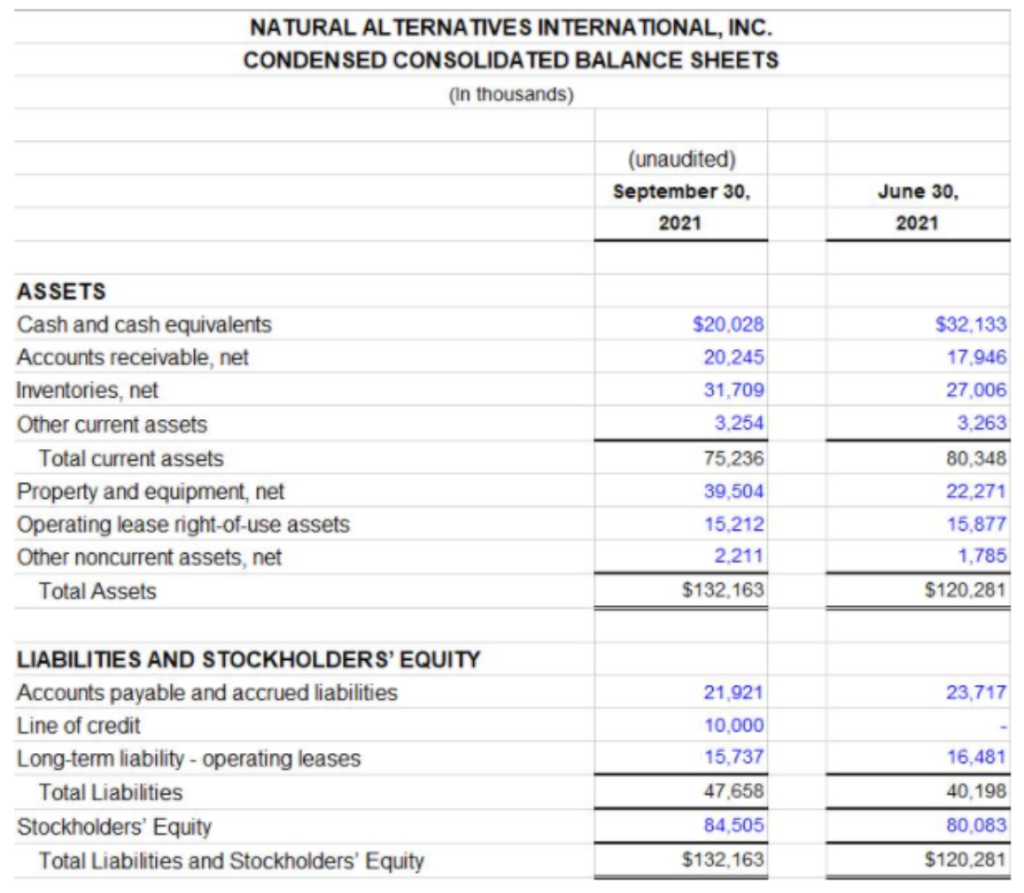Select stockholders' equity value 84,505
This screenshot has width=1024, height=893.
tap(733, 825)
